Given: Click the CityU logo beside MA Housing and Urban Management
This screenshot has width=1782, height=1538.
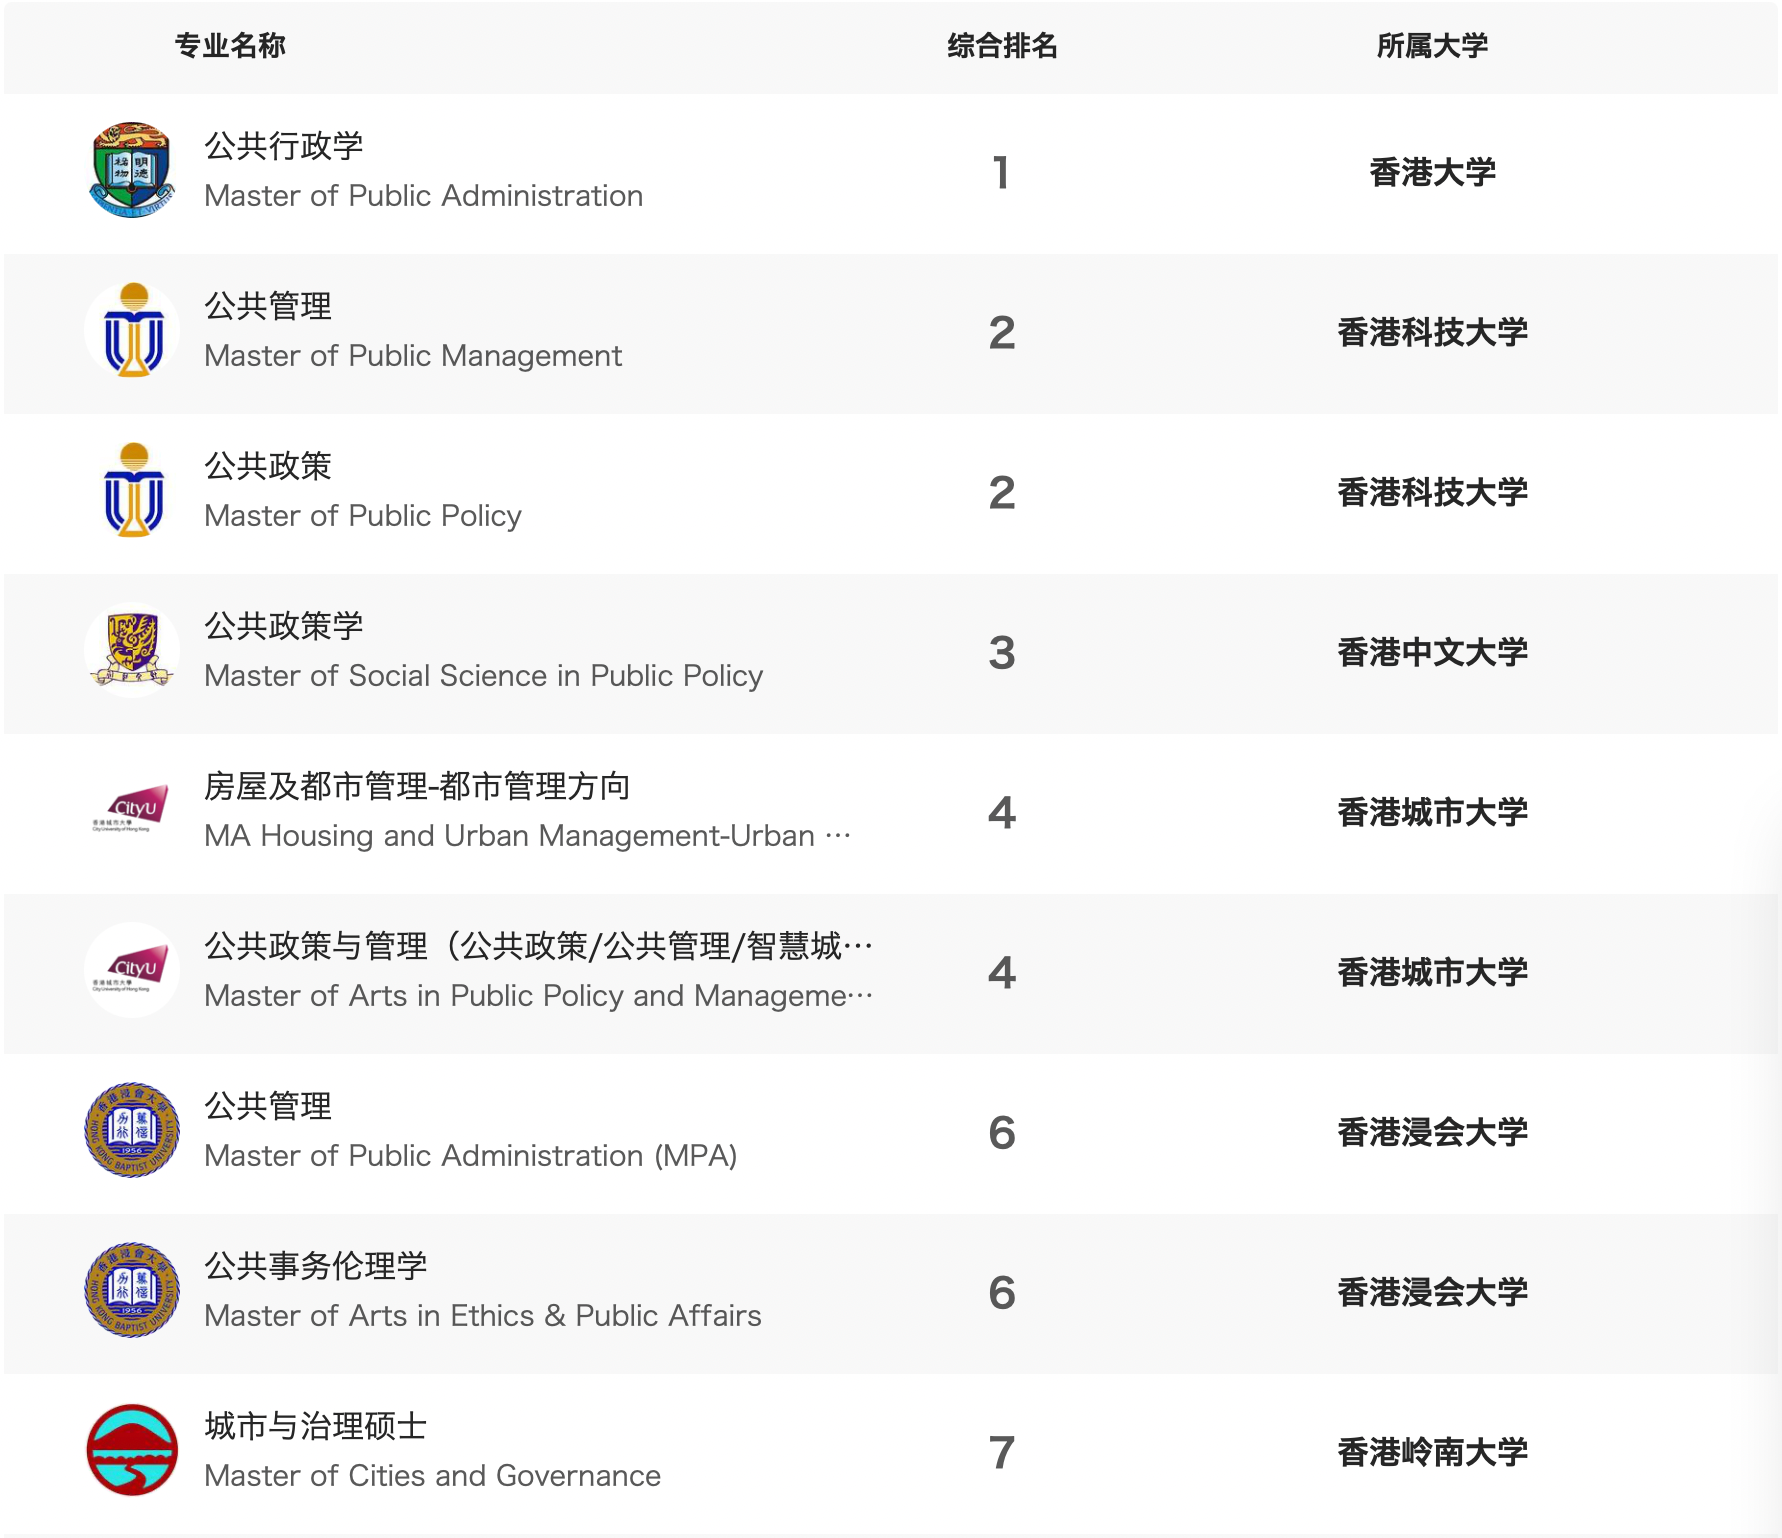Looking at the screenshot, I should tap(132, 811).
